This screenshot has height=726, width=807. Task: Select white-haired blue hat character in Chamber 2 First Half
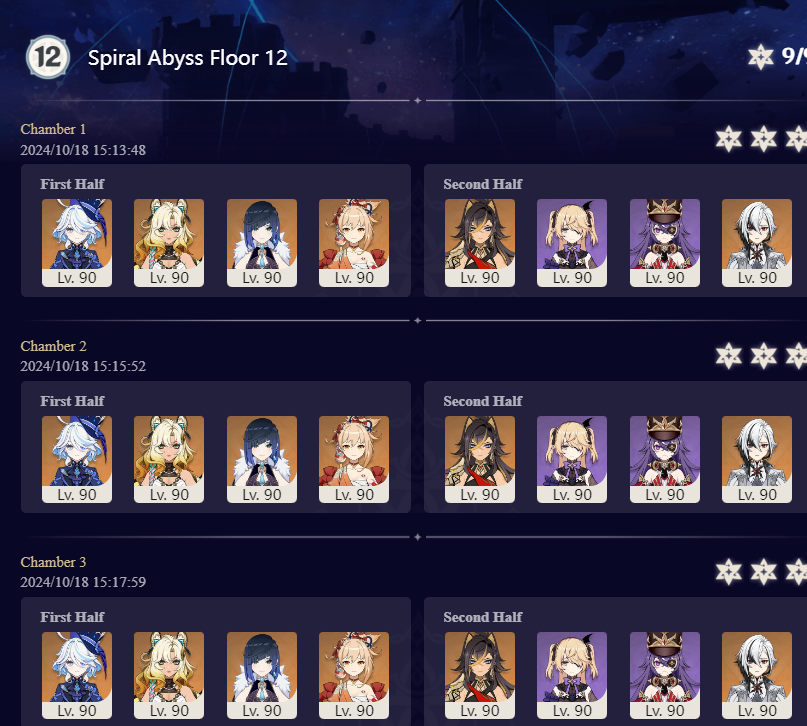pos(77,459)
